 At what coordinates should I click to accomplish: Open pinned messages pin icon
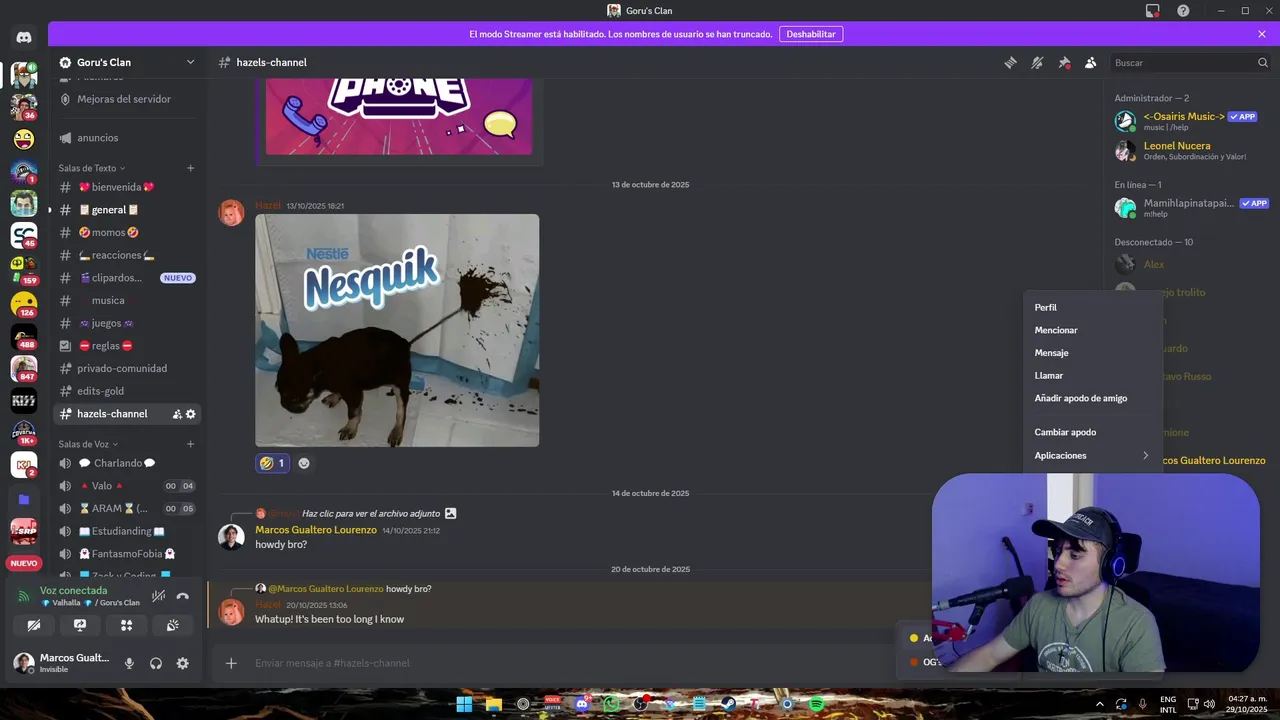click(x=1064, y=62)
